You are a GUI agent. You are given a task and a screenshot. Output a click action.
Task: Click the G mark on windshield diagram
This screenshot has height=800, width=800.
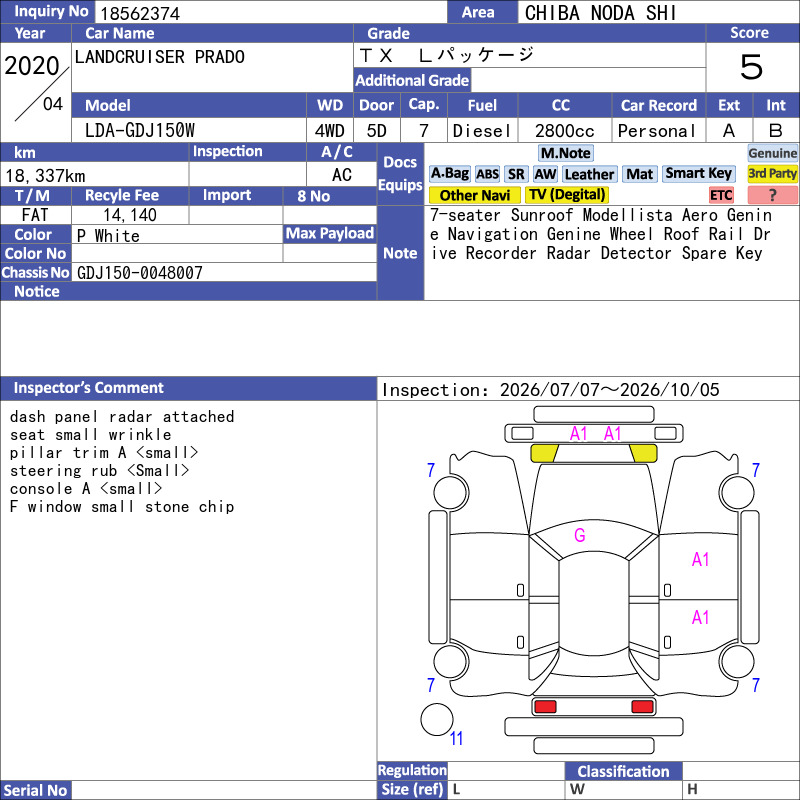(x=580, y=535)
